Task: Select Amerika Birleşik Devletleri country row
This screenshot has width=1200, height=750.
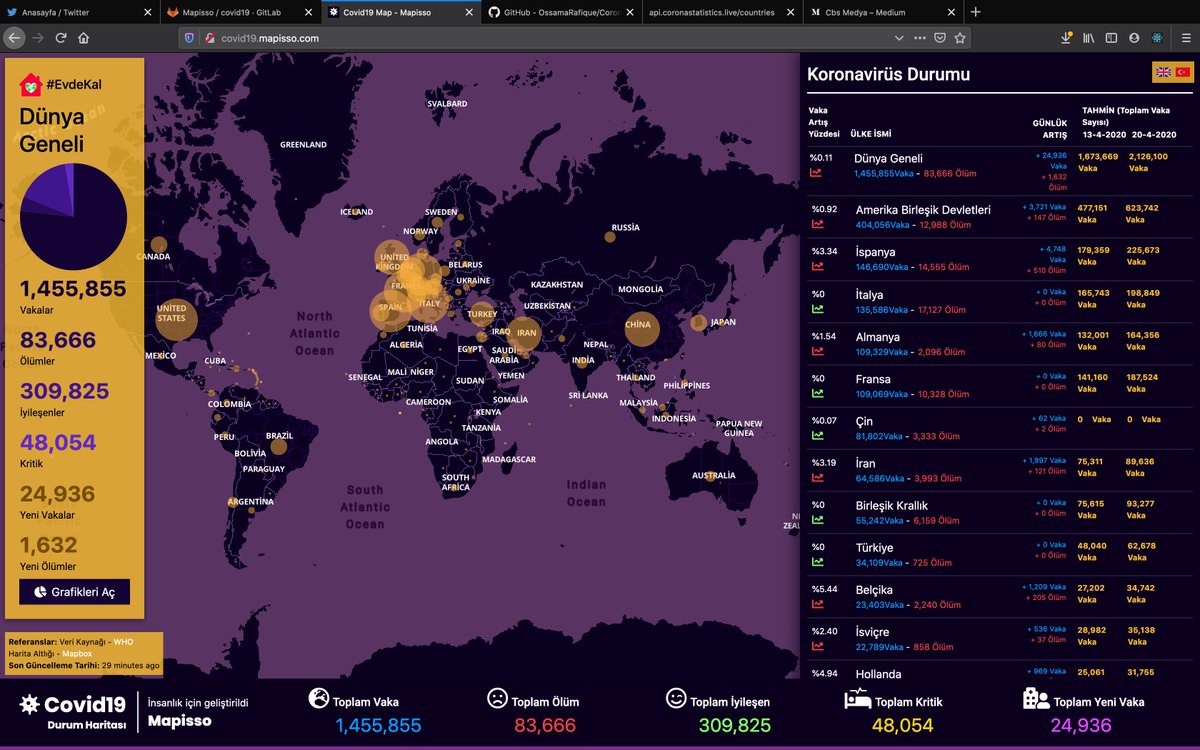Action: tap(998, 216)
